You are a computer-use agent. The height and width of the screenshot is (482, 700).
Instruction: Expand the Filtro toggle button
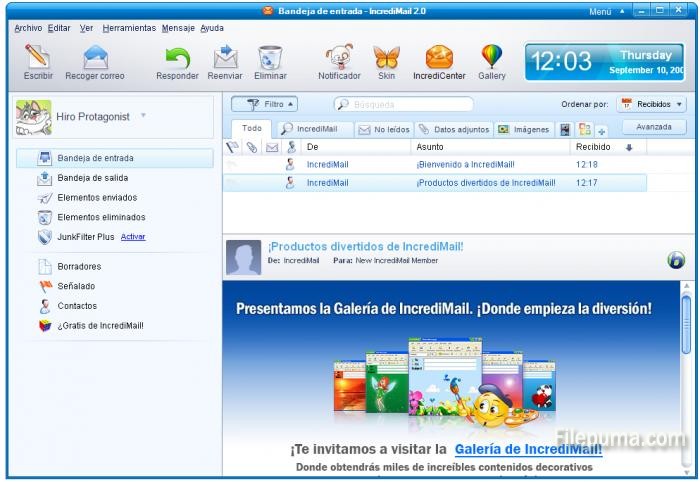(264, 104)
